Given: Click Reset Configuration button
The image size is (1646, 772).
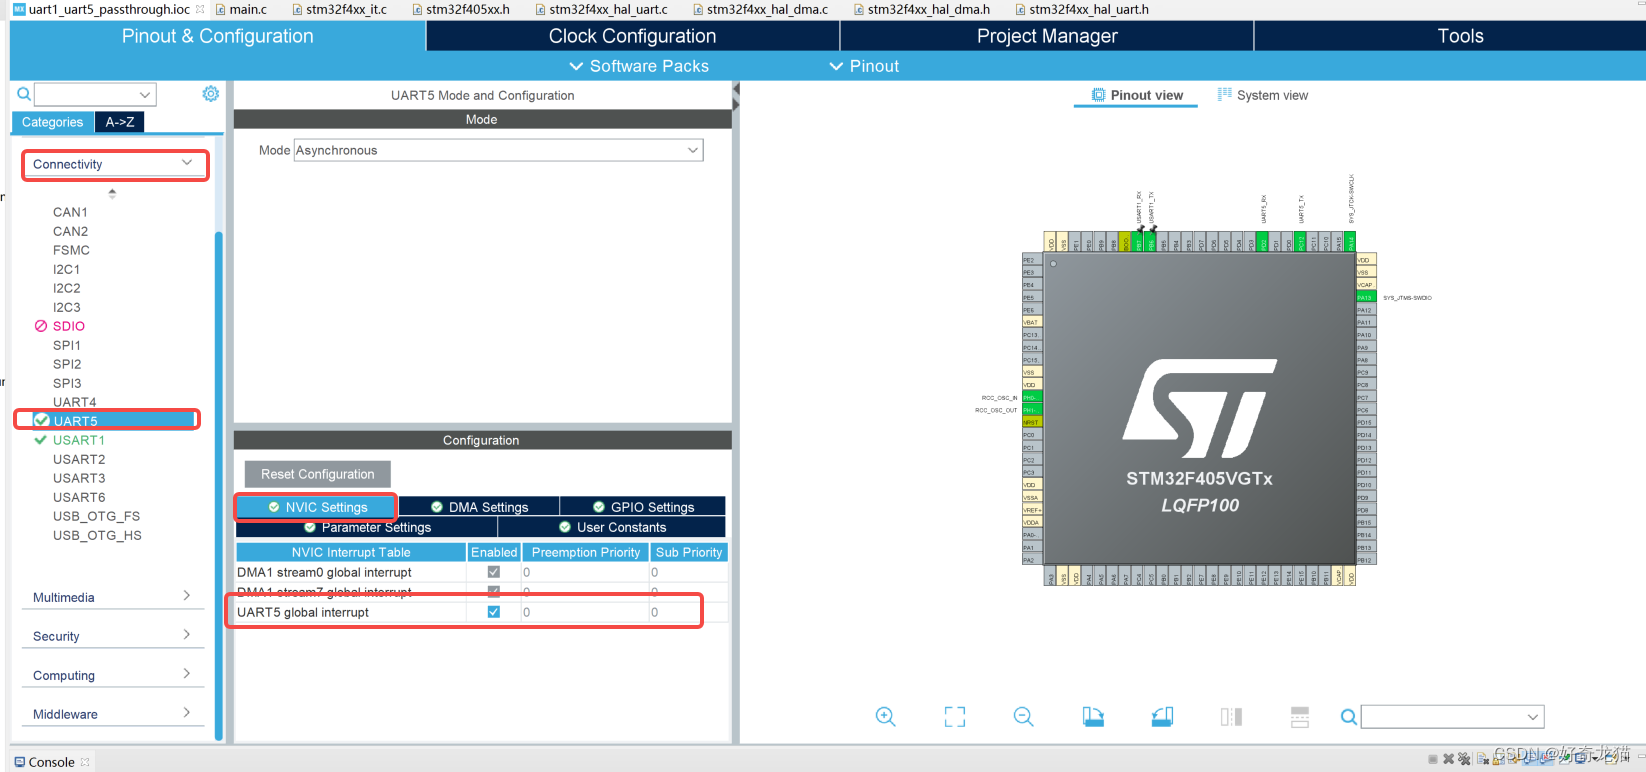Looking at the screenshot, I should point(317,474).
